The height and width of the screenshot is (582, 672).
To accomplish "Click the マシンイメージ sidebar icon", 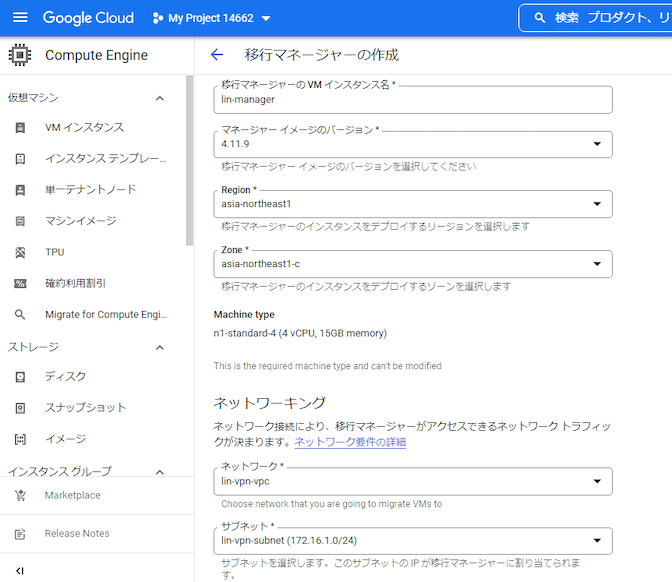I will pos(20,221).
